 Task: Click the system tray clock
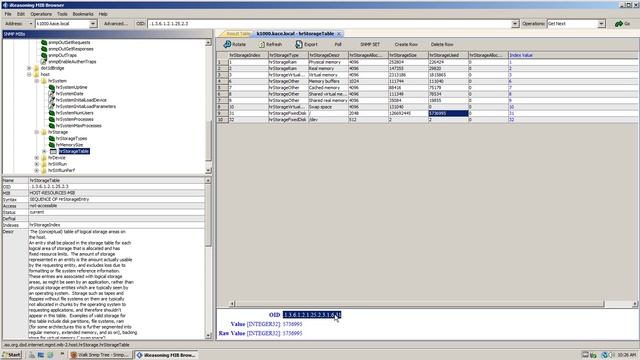pyautogui.click(x=627, y=355)
